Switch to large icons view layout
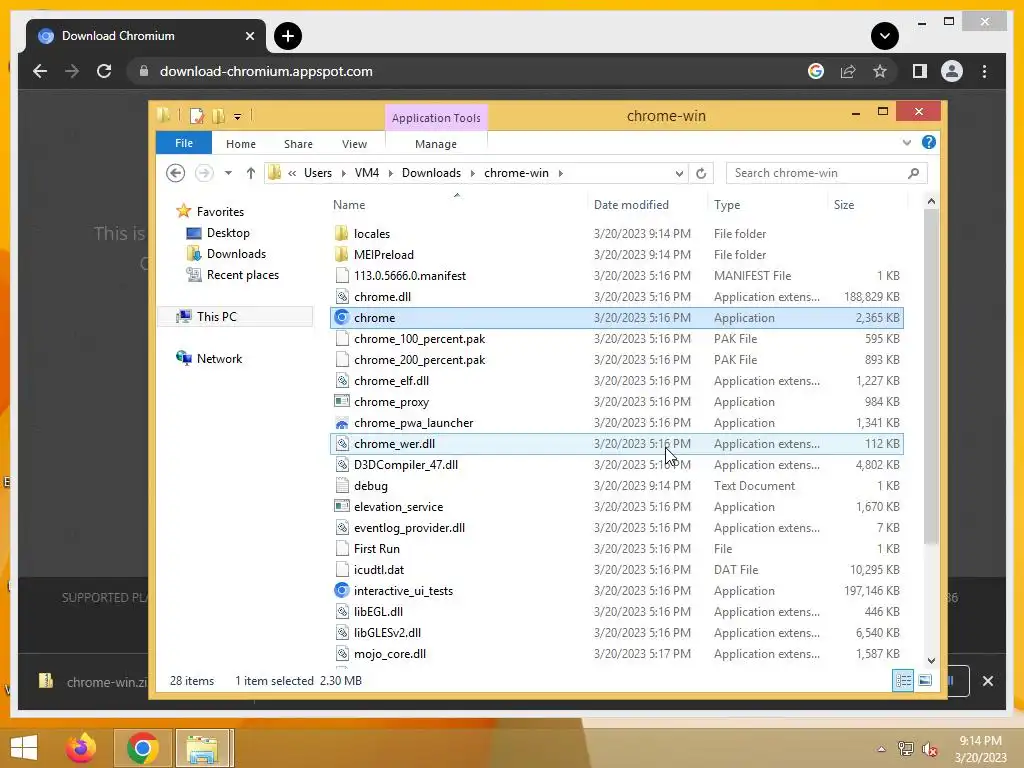Image resolution: width=1024 pixels, height=768 pixels. [x=925, y=681]
